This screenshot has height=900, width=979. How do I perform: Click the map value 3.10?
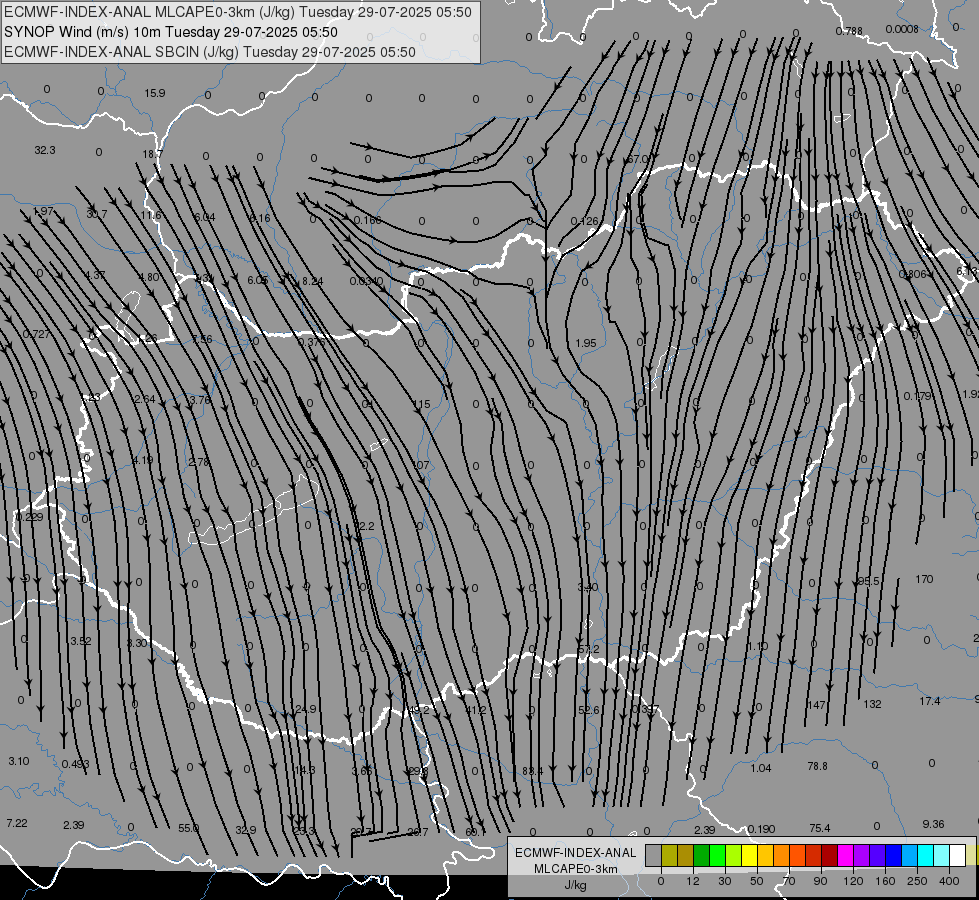point(19,761)
